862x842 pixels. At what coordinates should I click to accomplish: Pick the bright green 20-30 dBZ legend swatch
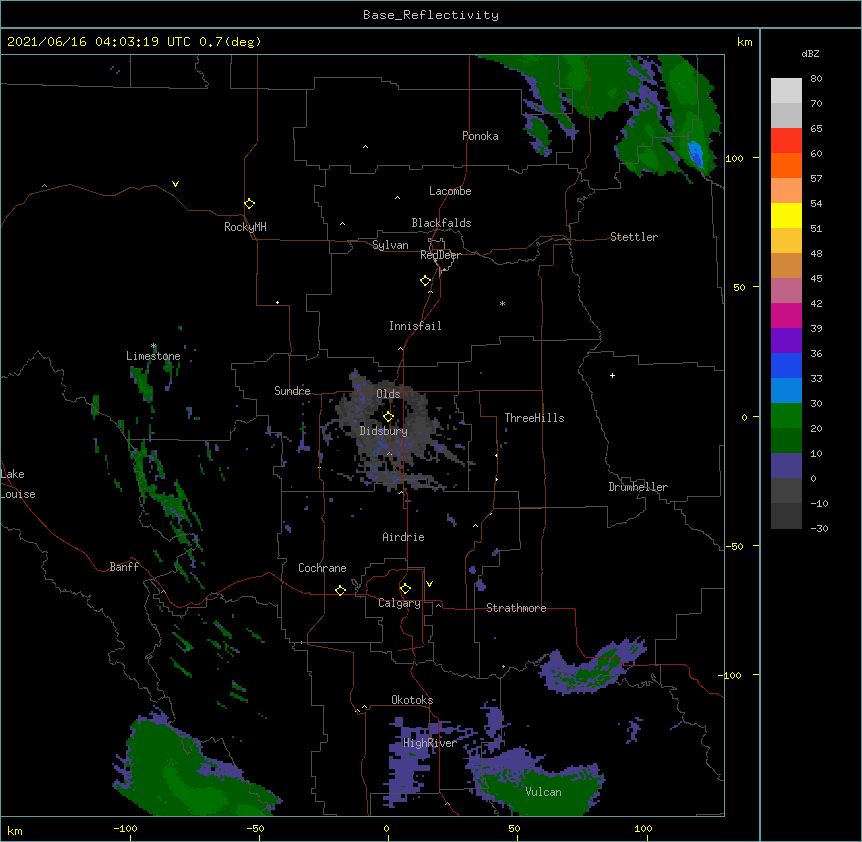click(786, 416)
